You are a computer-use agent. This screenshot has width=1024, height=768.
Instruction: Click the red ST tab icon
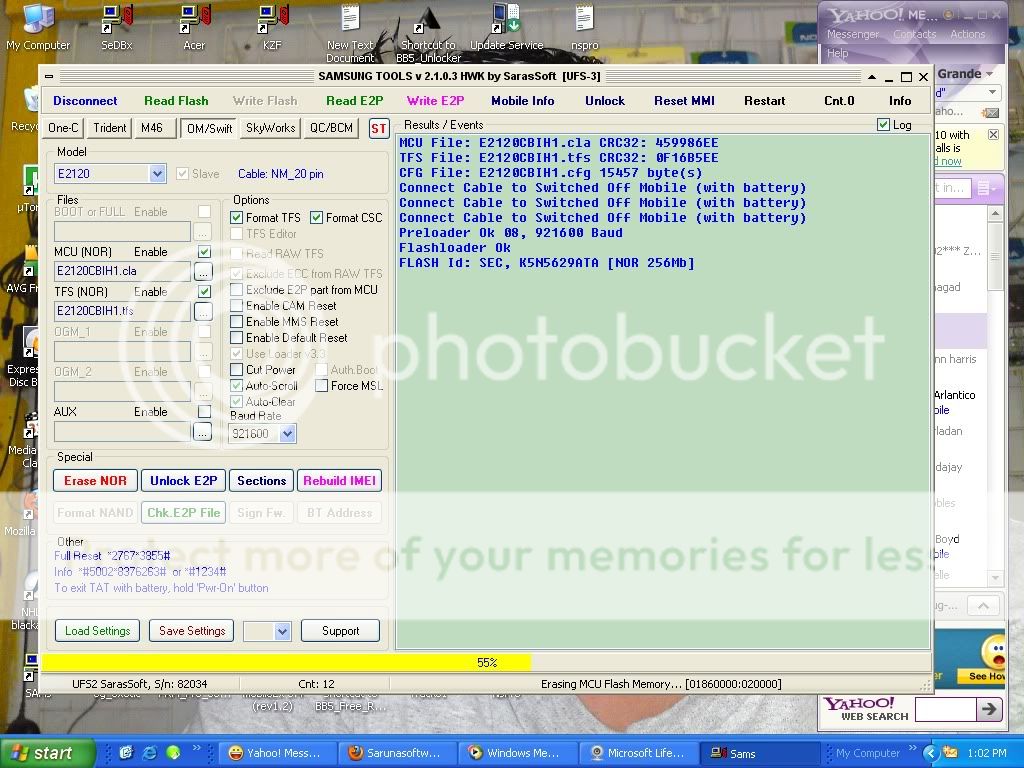pos(379,128)
